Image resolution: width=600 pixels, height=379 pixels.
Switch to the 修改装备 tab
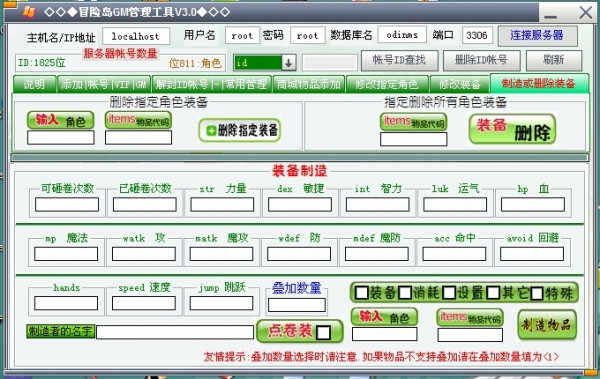click(459, 84)
